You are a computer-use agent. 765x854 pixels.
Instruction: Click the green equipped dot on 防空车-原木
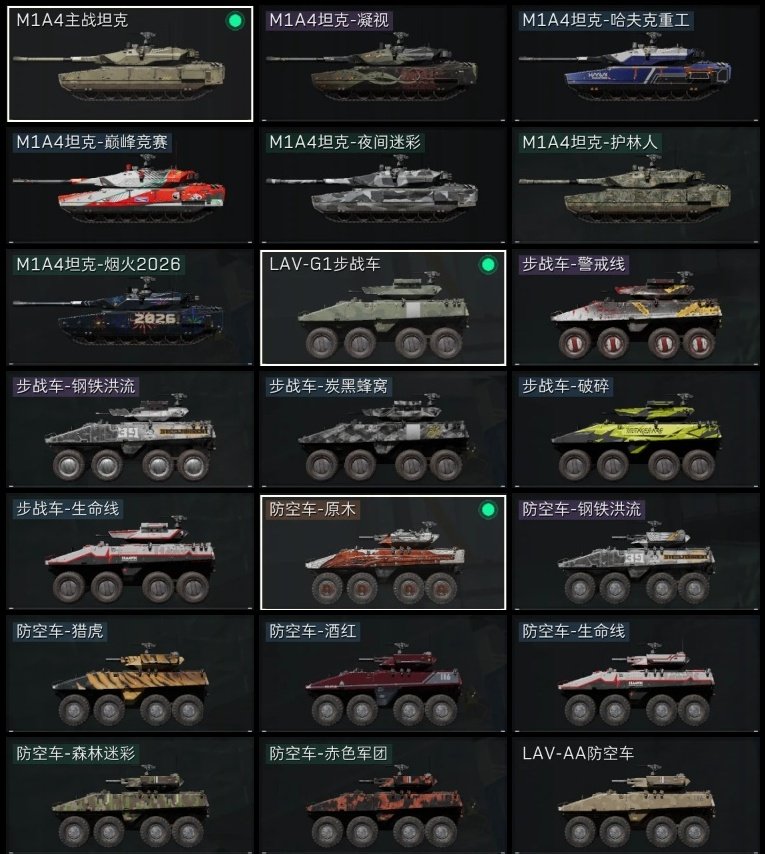(488, 510)
